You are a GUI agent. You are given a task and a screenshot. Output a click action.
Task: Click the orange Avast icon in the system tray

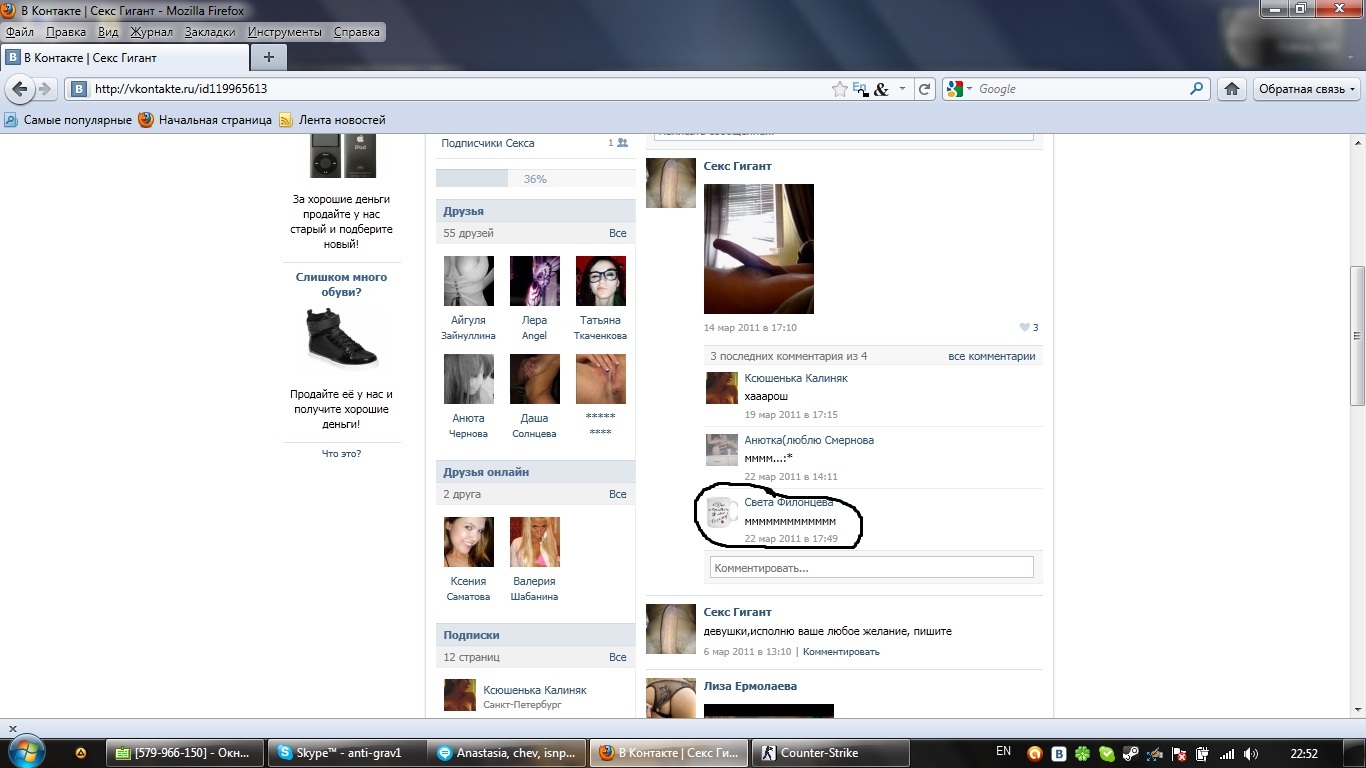point(1036,753)
